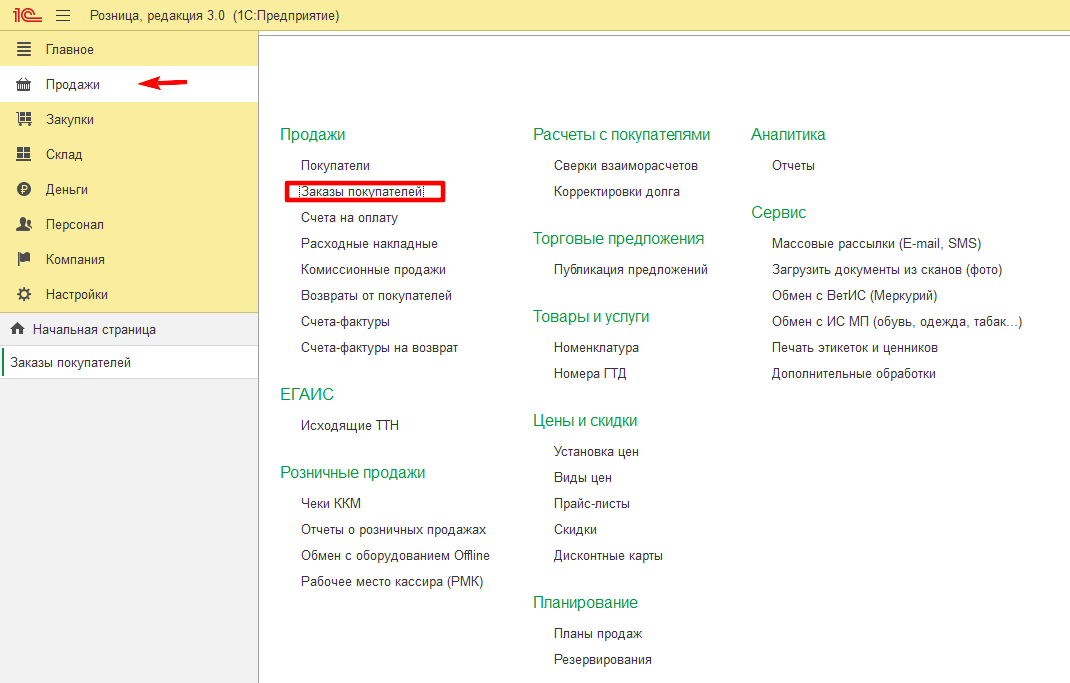The image size is (1070, 683).
Task: Open Резервирования
Action: (603, 659)
